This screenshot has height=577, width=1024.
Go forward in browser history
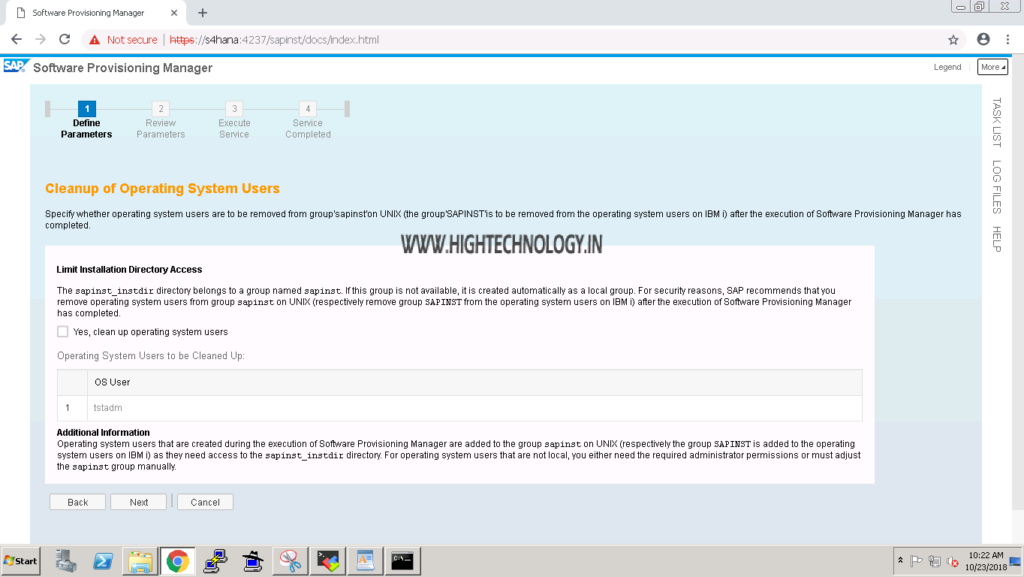pyautogui.click(x=40, y=40)
